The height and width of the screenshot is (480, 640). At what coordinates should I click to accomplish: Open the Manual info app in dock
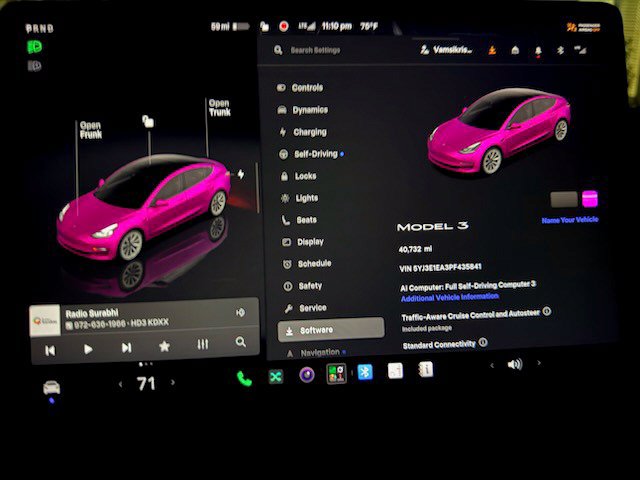click(x=425, y=369)
